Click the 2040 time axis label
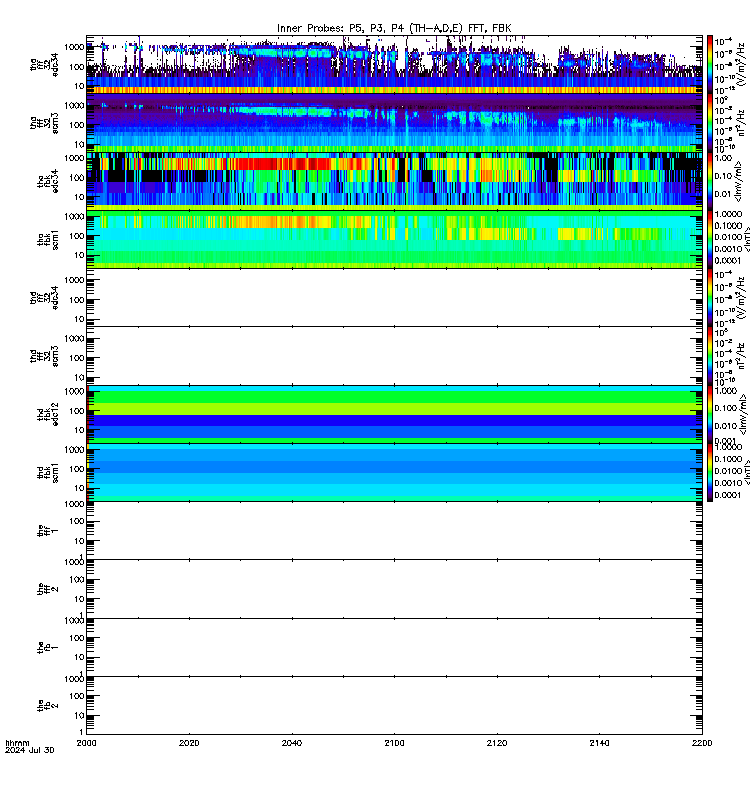This screenshot has height=800, width=750. coord(292,743)
